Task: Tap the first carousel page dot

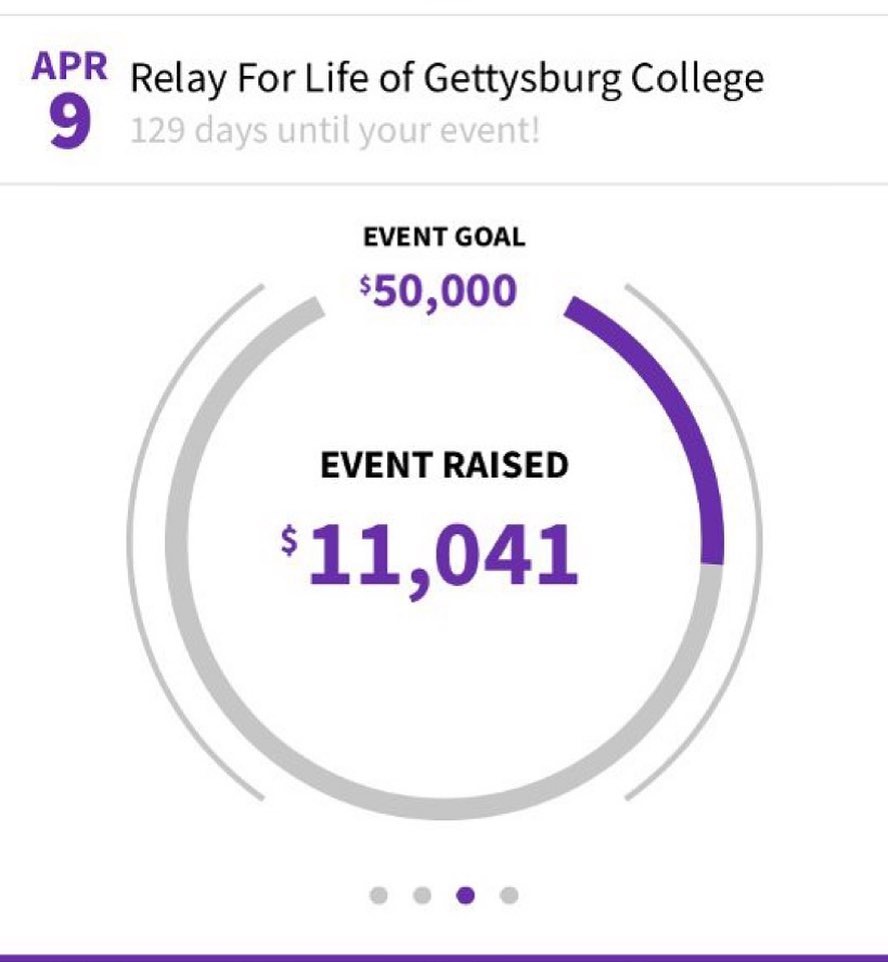Action: [379, 895]
